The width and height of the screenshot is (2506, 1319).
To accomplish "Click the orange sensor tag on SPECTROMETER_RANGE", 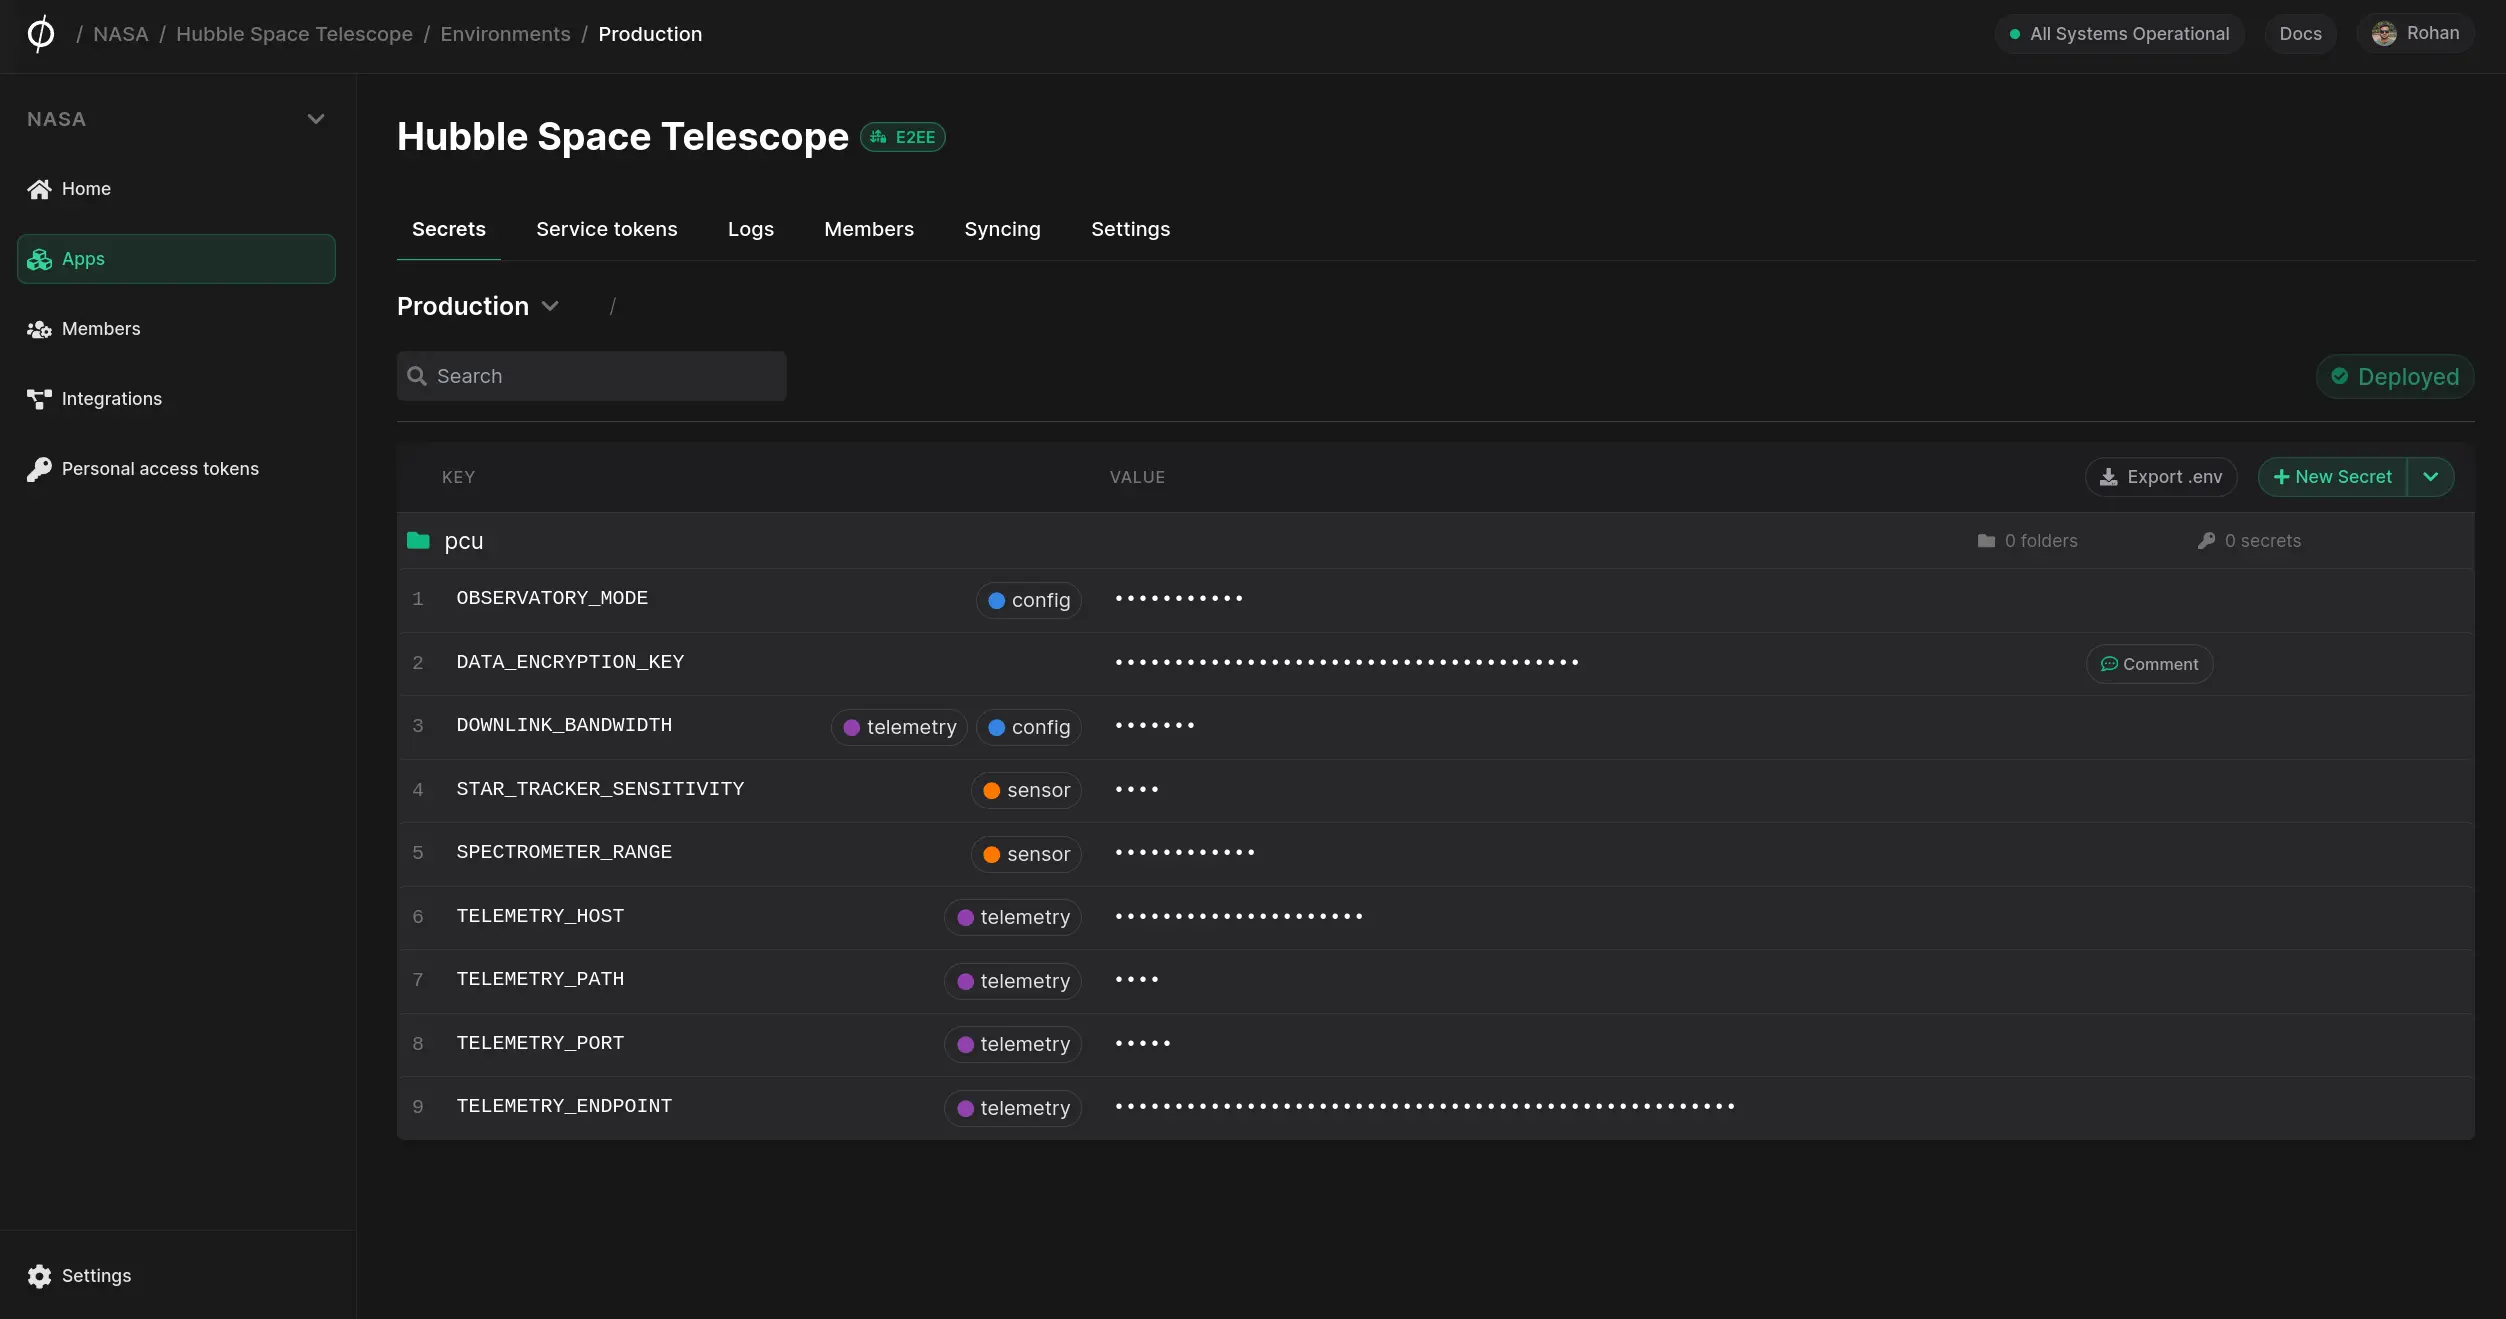I will click(1026, 854).
